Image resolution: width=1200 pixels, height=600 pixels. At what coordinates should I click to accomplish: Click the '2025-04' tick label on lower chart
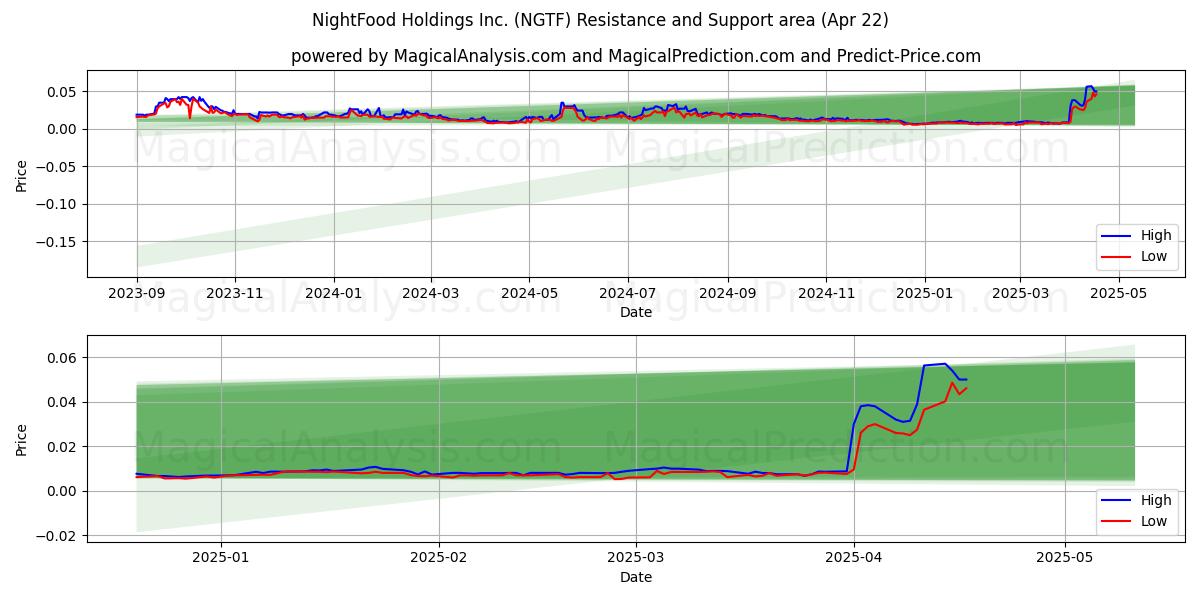(854, 559)
